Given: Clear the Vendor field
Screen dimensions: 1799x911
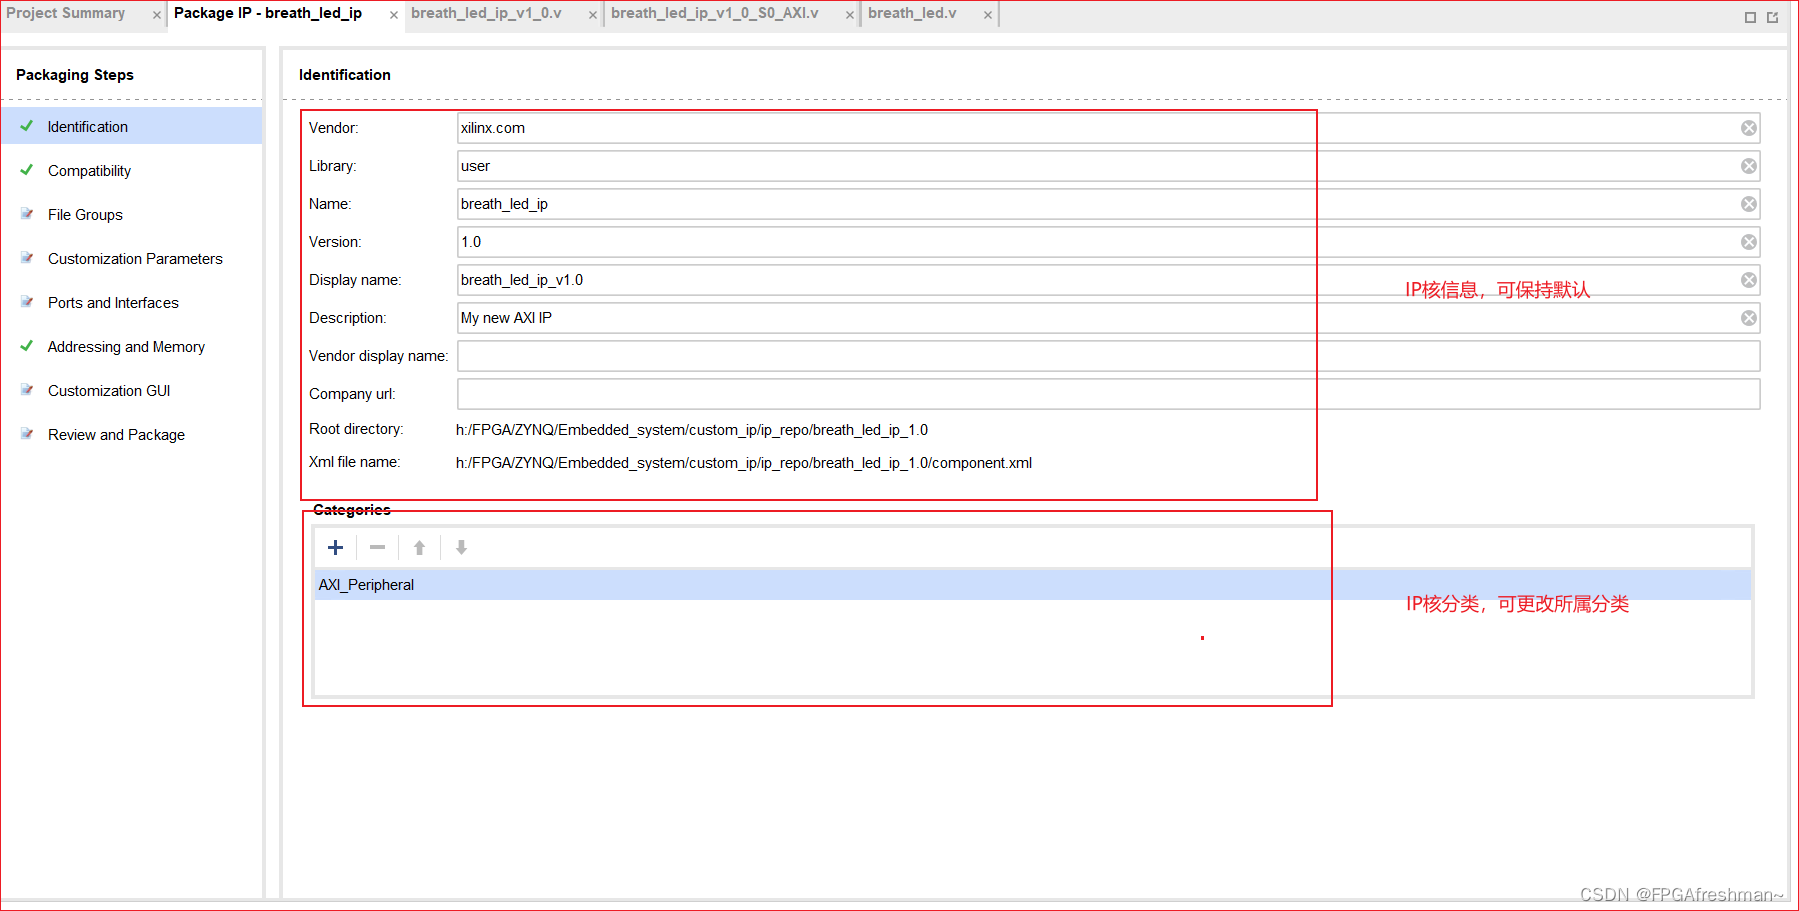Looking at the screenshot, I should pyautogui.click(x=1748, y=127).
